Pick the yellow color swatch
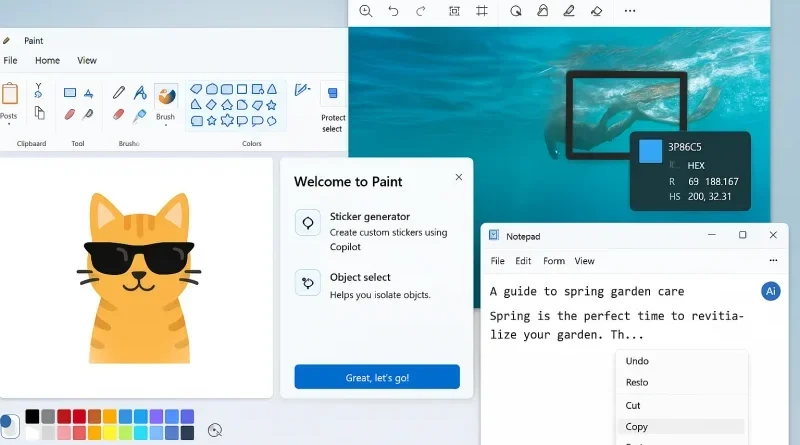This screenshot has height=445, width=800. click(x=110, y=433)
